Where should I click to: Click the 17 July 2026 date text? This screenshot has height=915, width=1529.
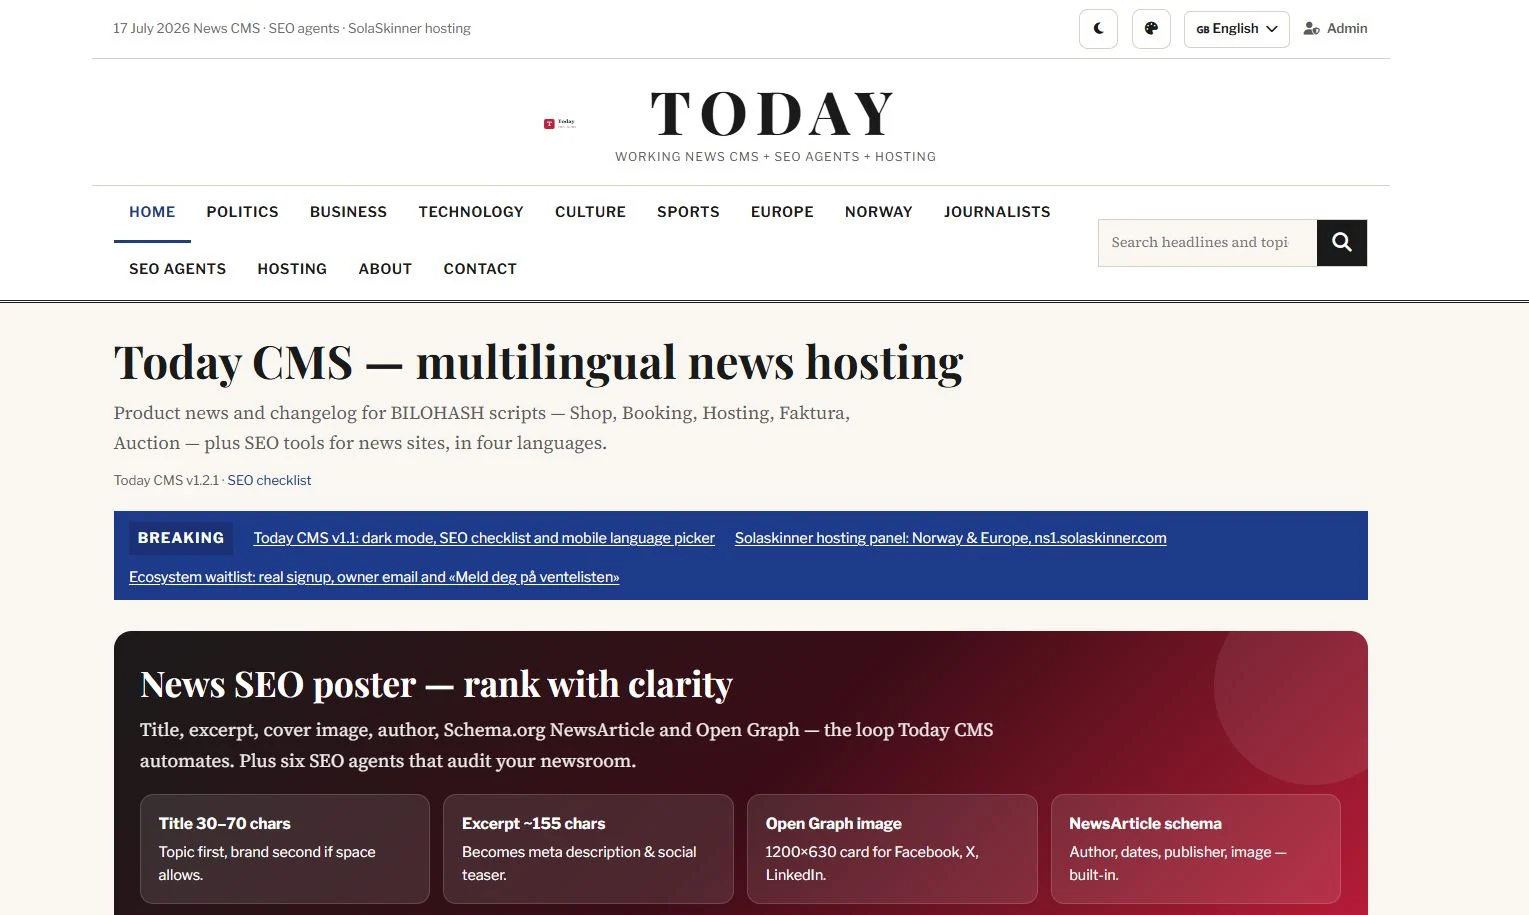(x=151, y=29)
